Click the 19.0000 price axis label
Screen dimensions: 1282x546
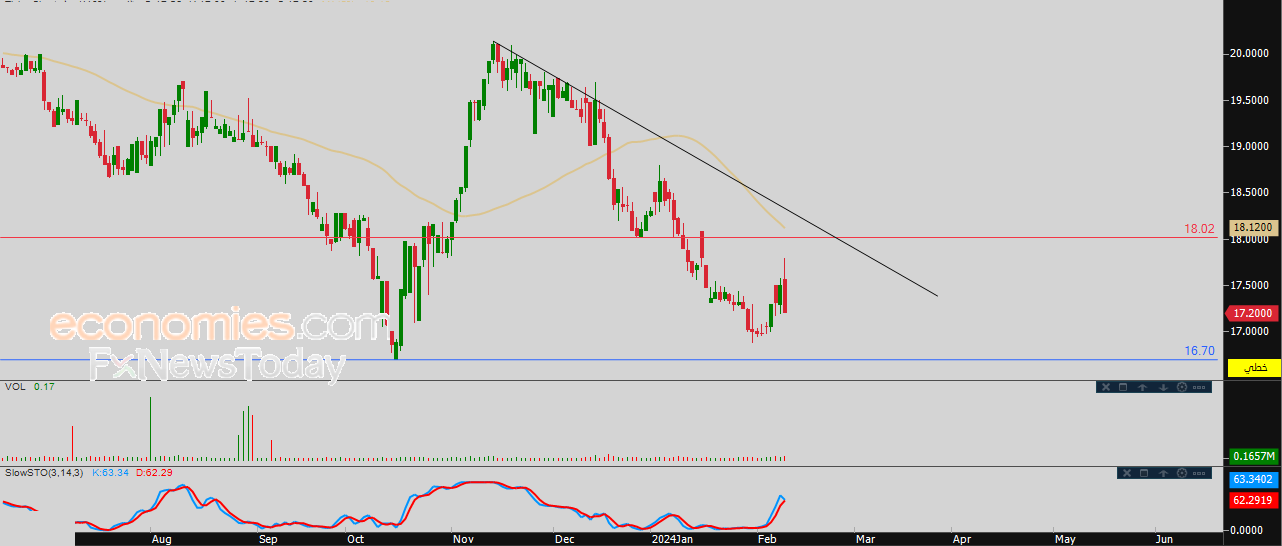click(1250, 146)
